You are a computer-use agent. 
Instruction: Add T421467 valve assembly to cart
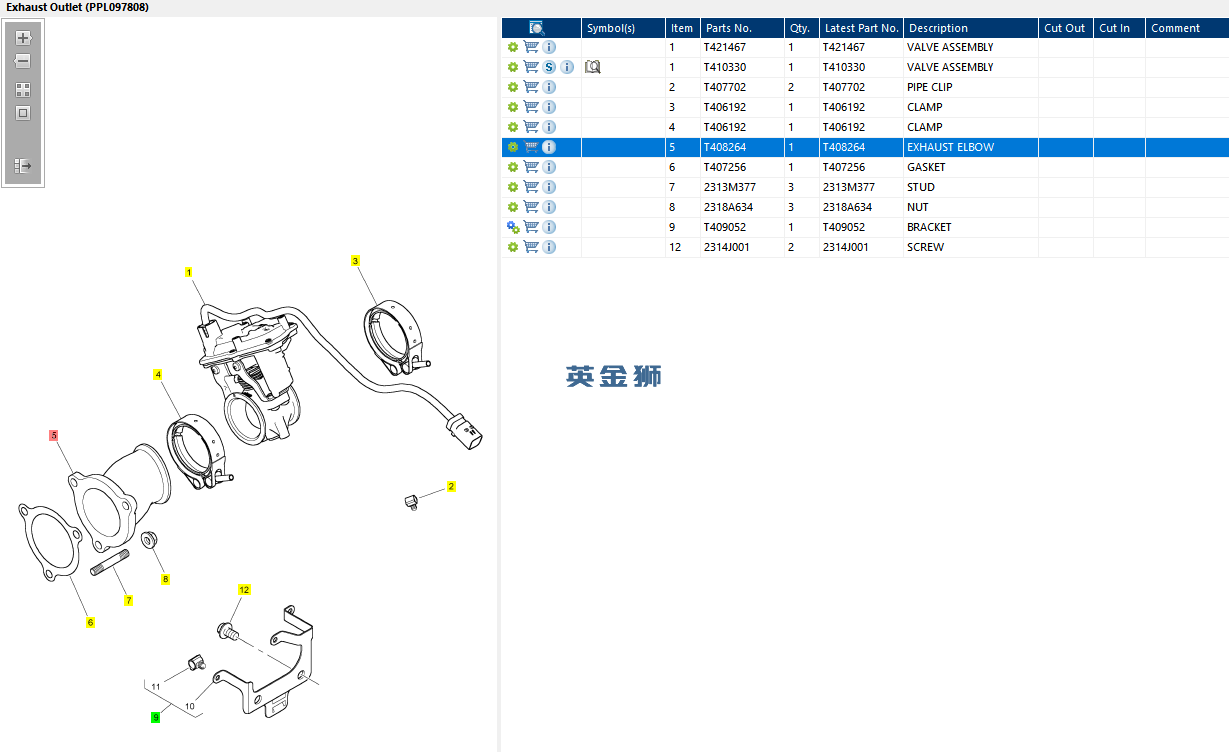[531, 47]
